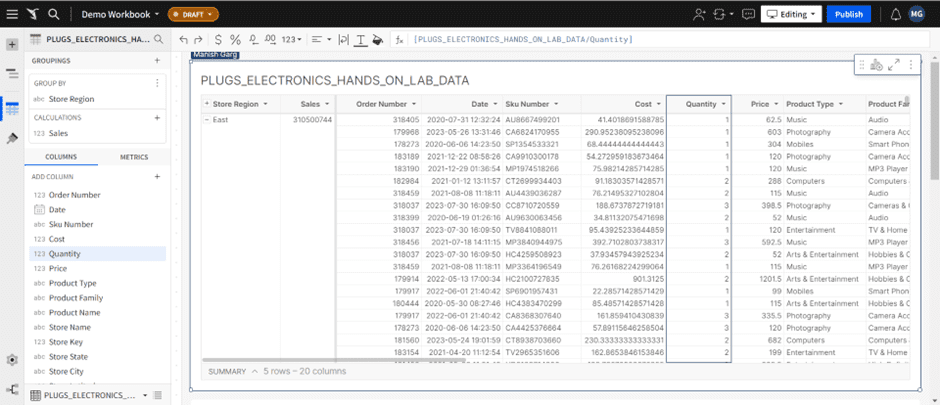The image size is (940, 405).
Task: Add a new grouping with plus icon
Action: (157, 61)
